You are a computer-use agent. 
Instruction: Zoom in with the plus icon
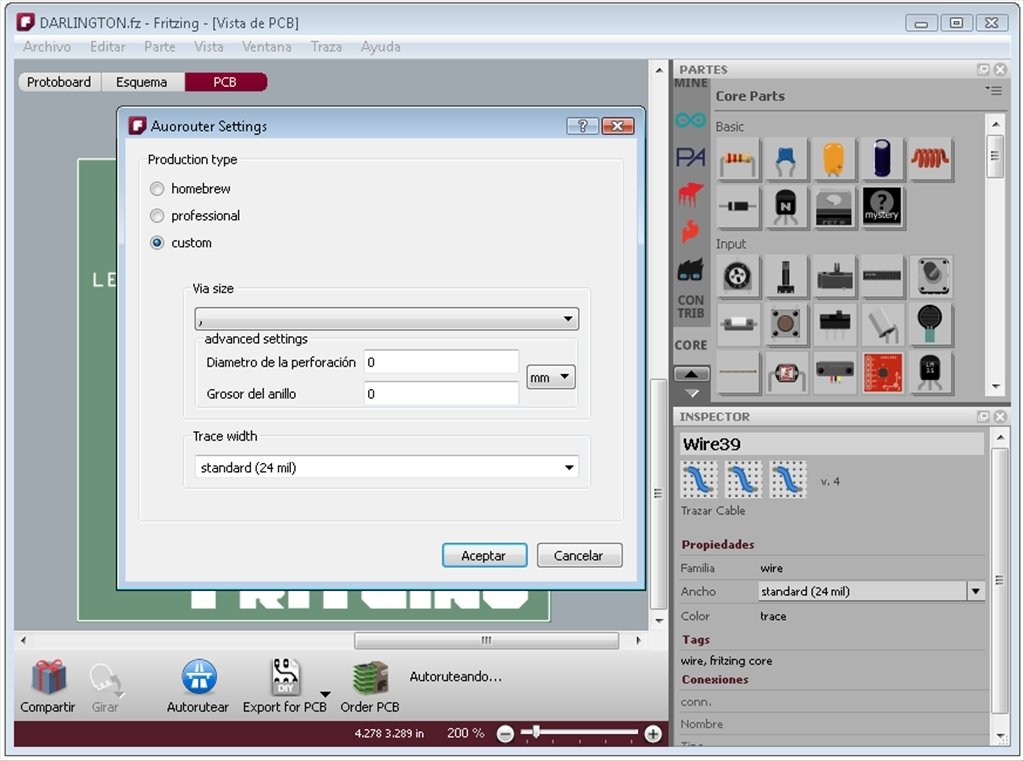pos(652,734)
